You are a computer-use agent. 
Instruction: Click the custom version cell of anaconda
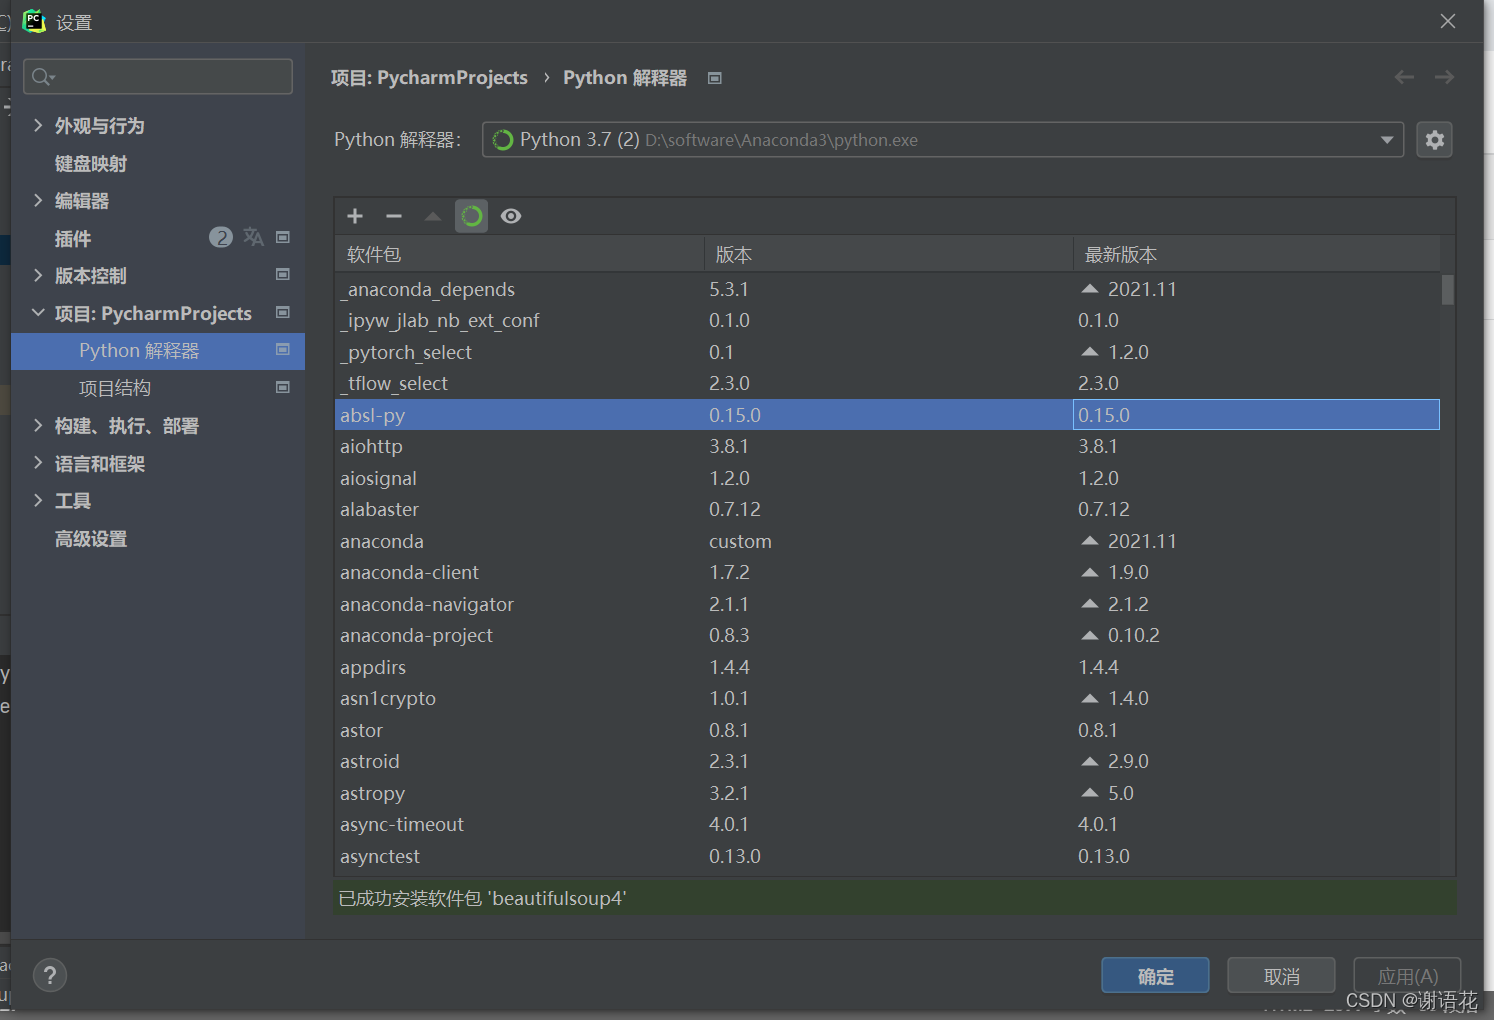pos(740,541)
